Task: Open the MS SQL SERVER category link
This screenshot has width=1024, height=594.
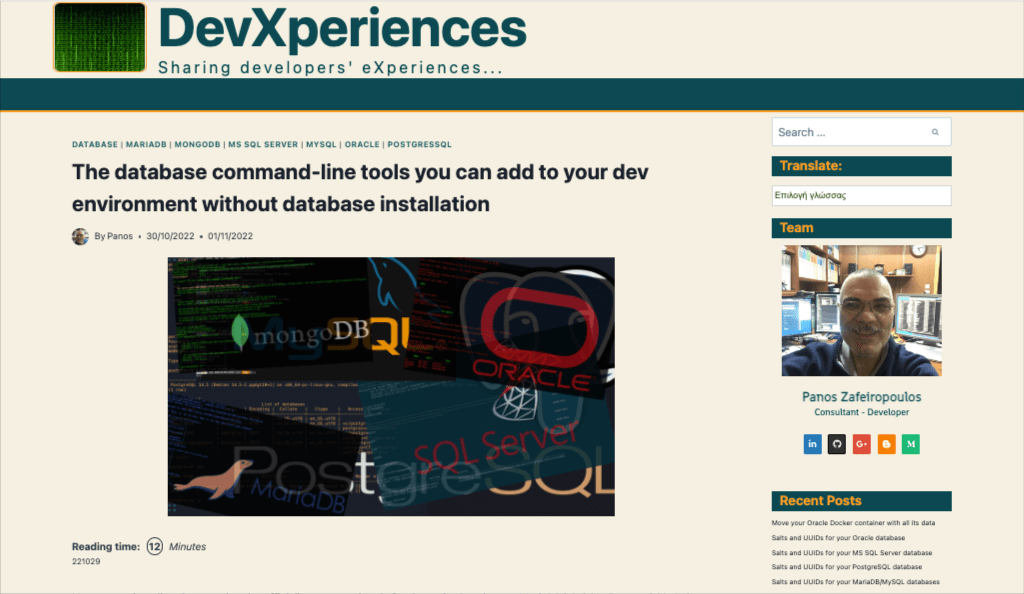Action: tap(263, 144)
